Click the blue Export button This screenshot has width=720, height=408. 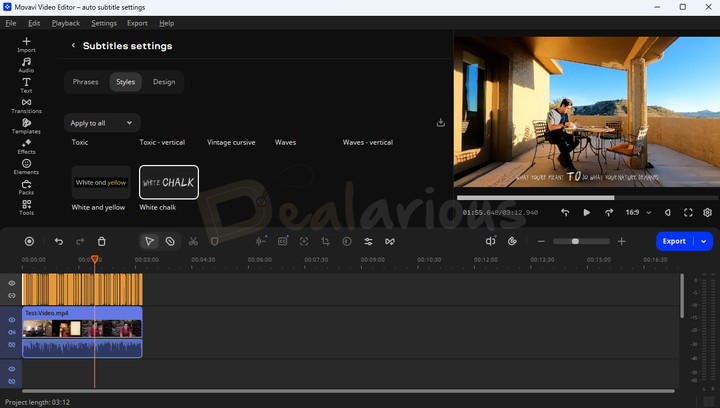pos(674,241)
